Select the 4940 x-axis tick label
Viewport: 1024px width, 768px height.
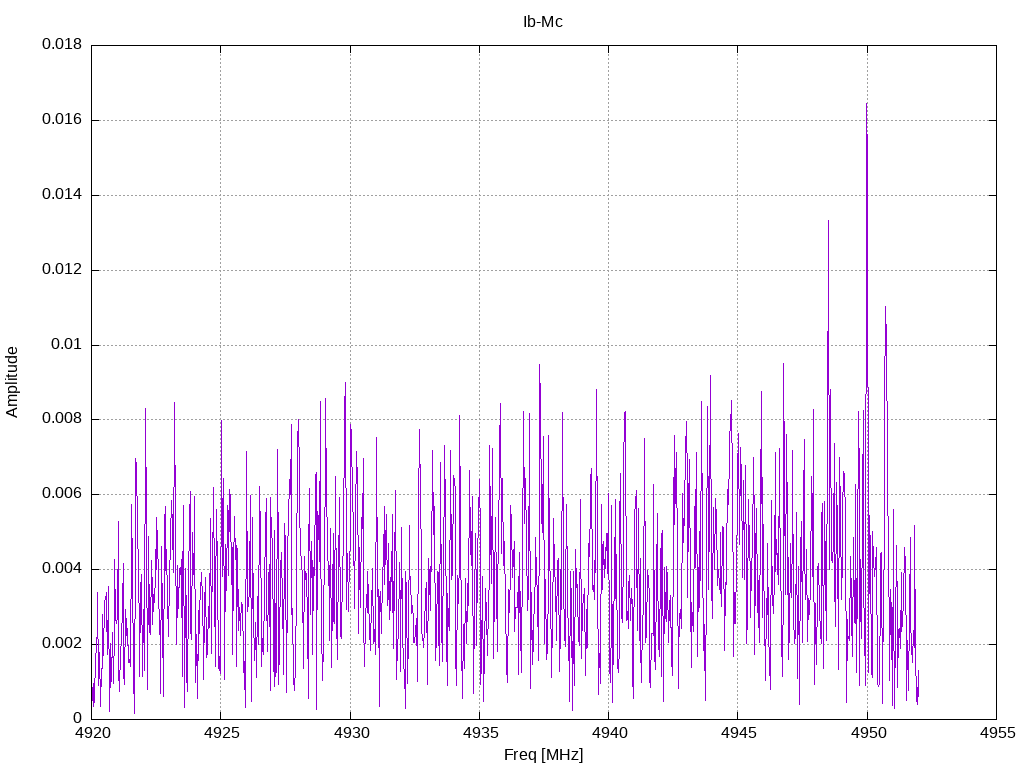click(608, 733)
